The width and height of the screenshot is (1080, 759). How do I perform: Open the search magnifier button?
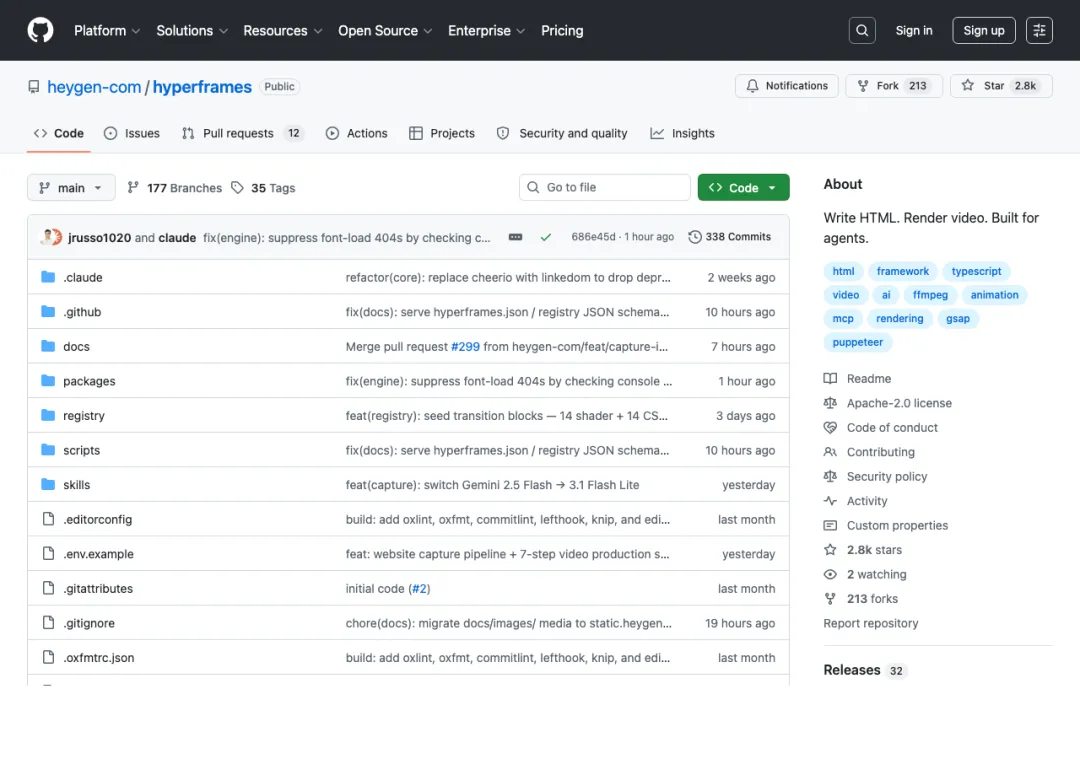click(x=862, y=30)
